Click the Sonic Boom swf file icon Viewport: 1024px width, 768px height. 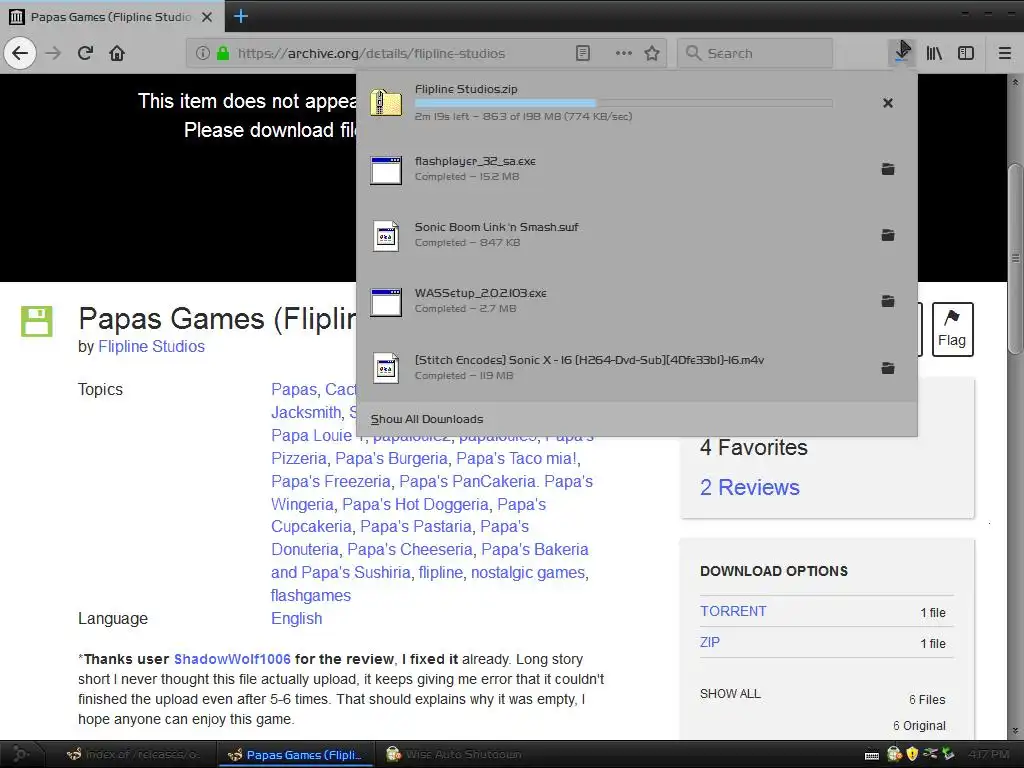(x=386, y=236)
